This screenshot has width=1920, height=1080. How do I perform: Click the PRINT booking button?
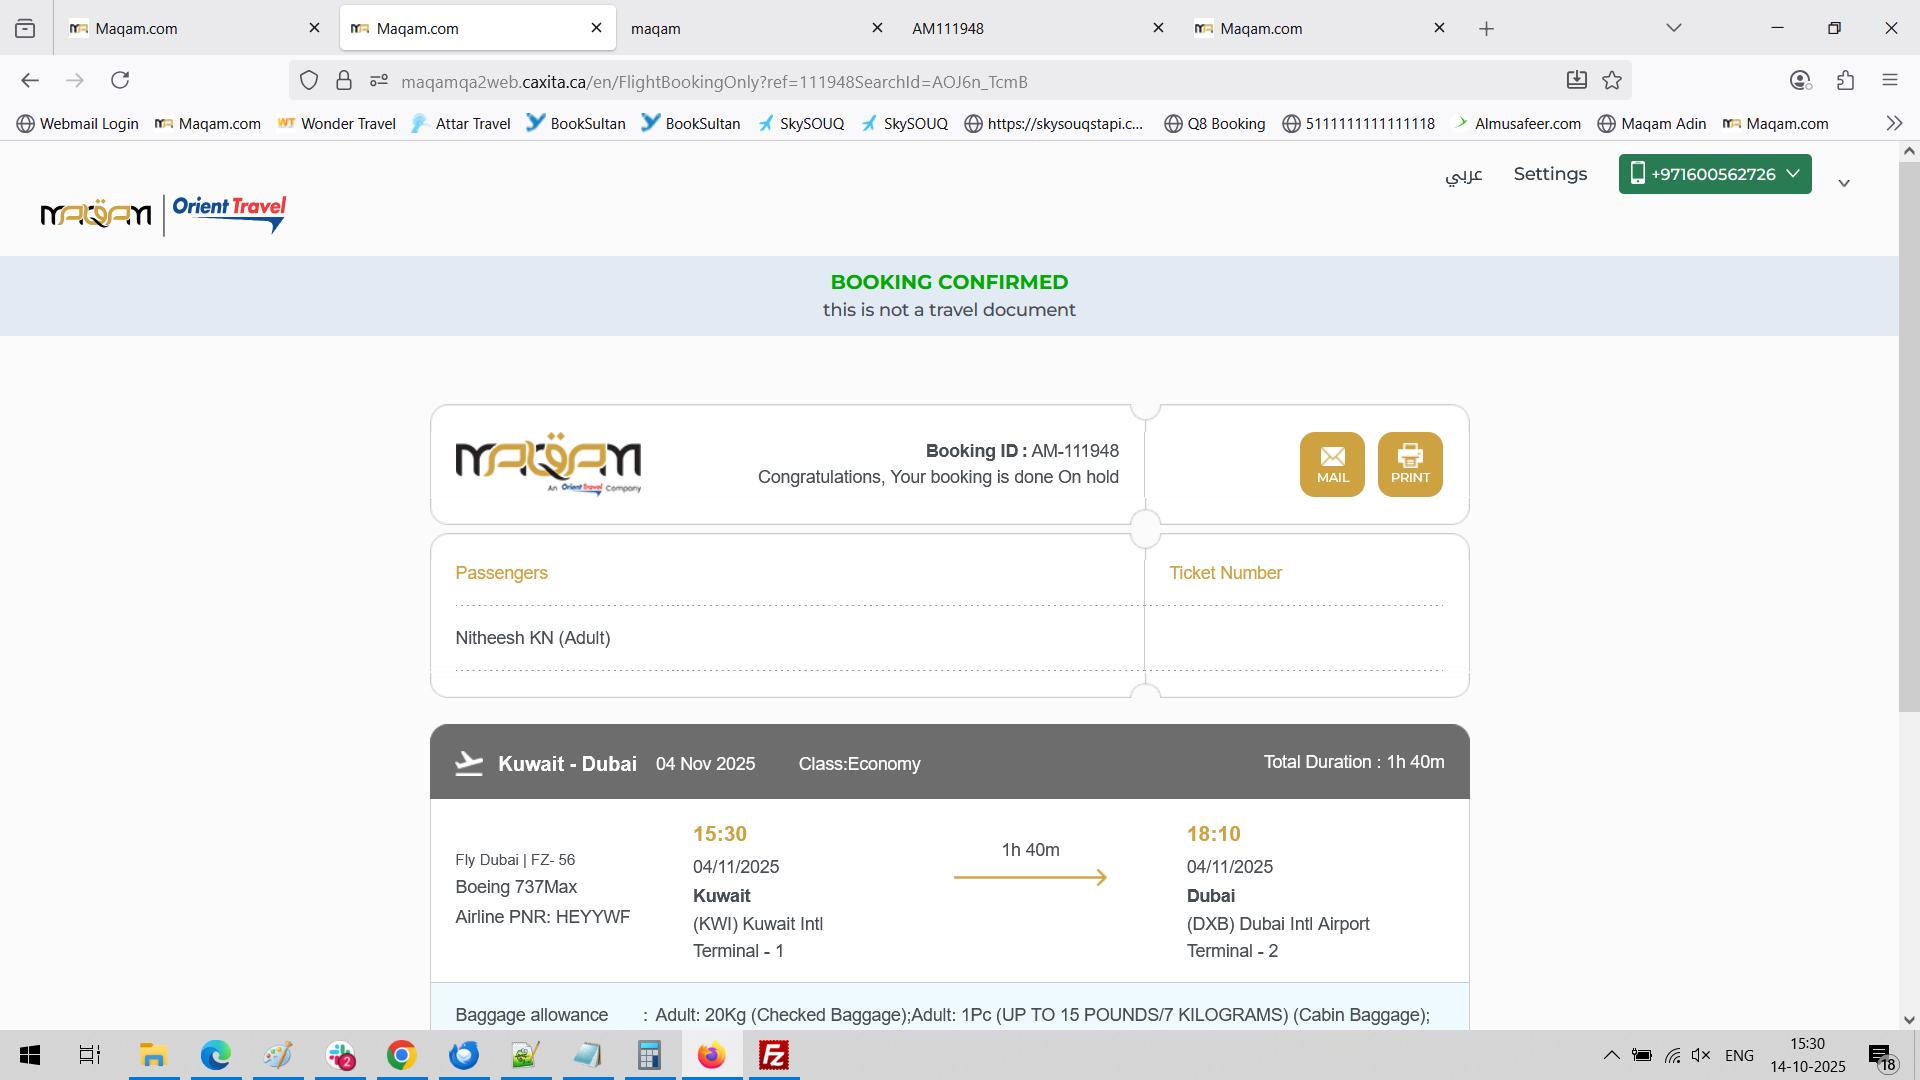coord(1410,464)
